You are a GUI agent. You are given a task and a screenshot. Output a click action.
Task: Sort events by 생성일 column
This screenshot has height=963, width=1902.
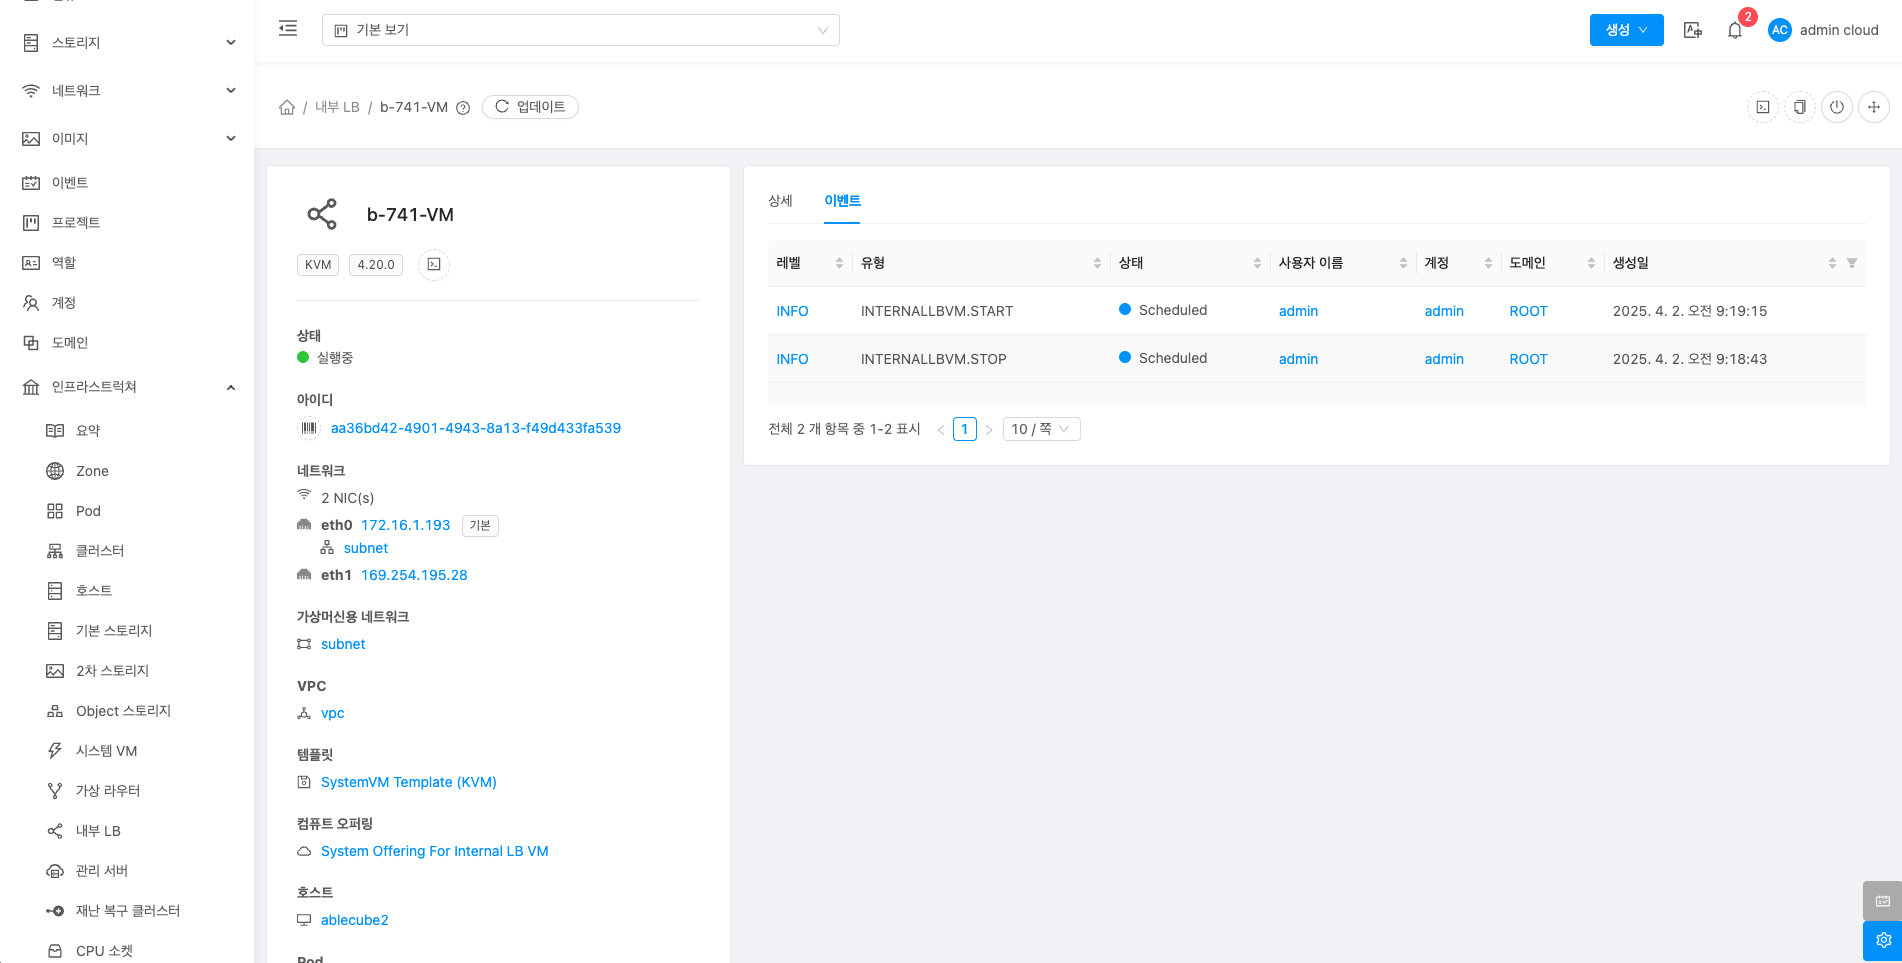[1832, 263]
